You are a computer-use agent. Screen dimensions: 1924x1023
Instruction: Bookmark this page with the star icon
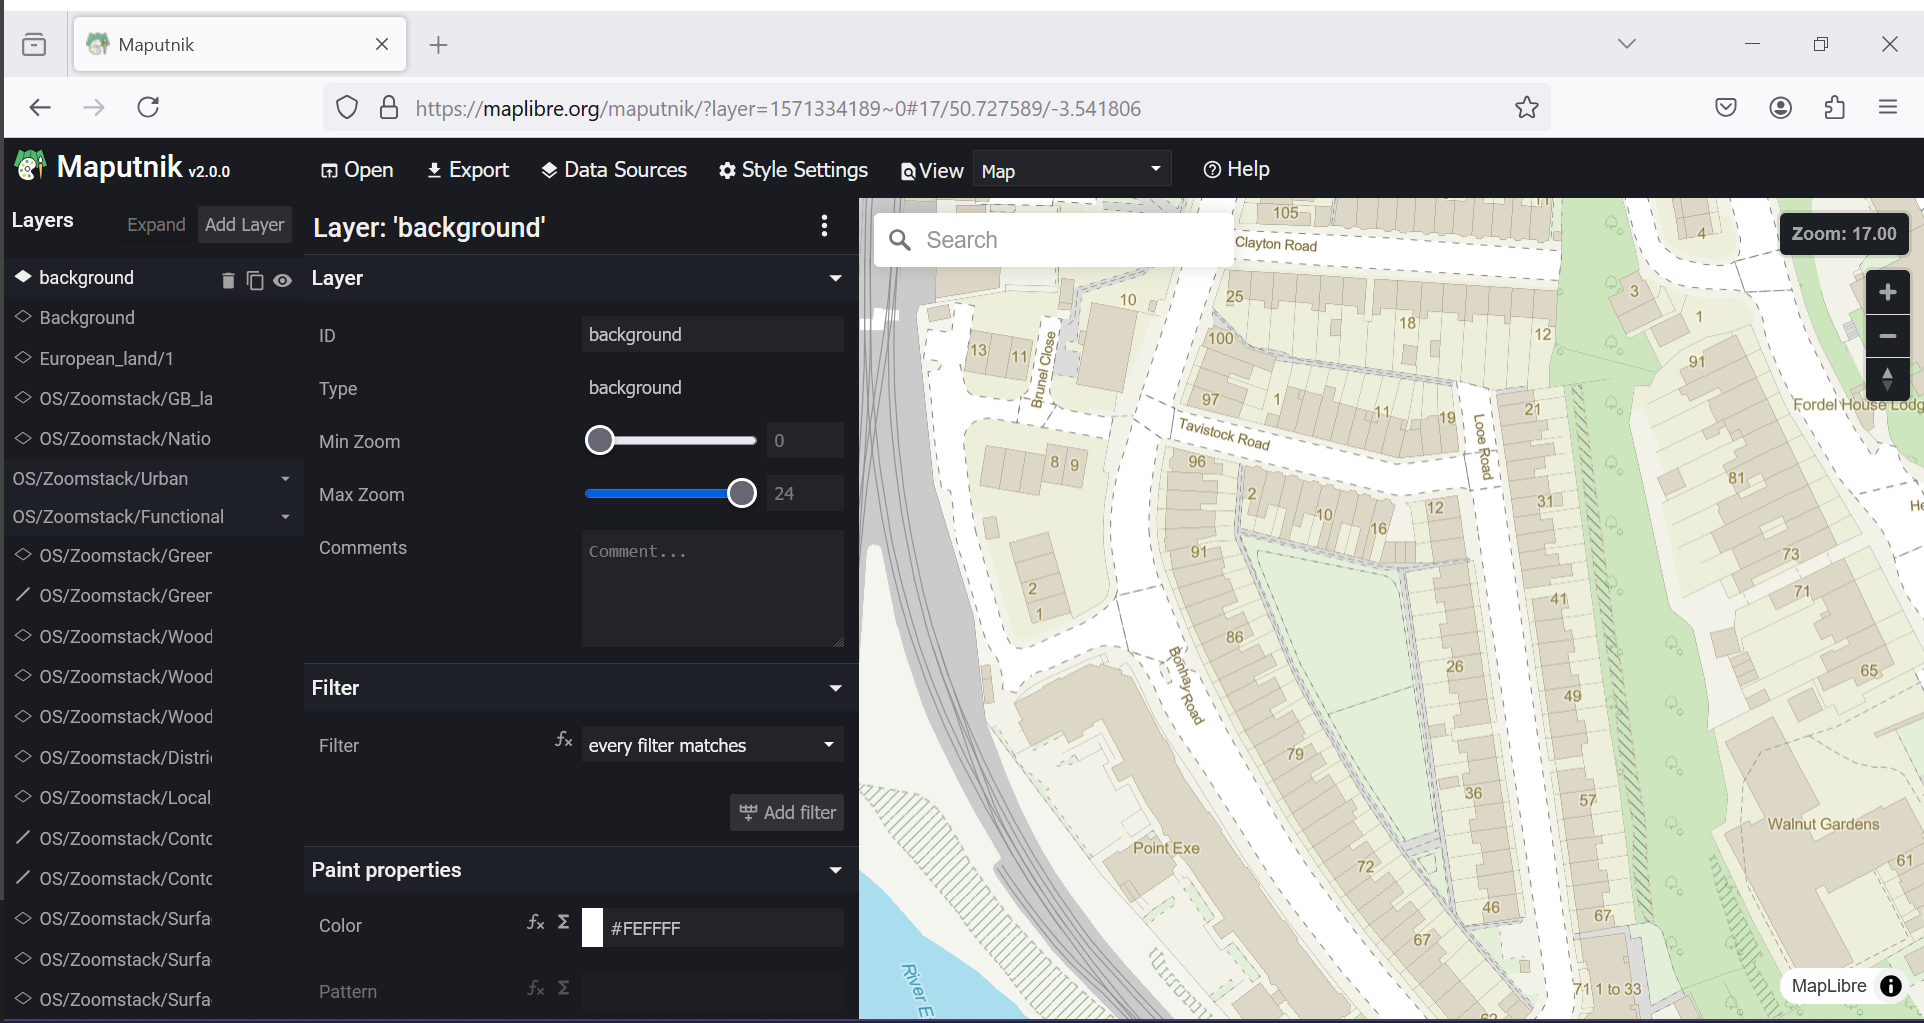tap(1526, 107)
